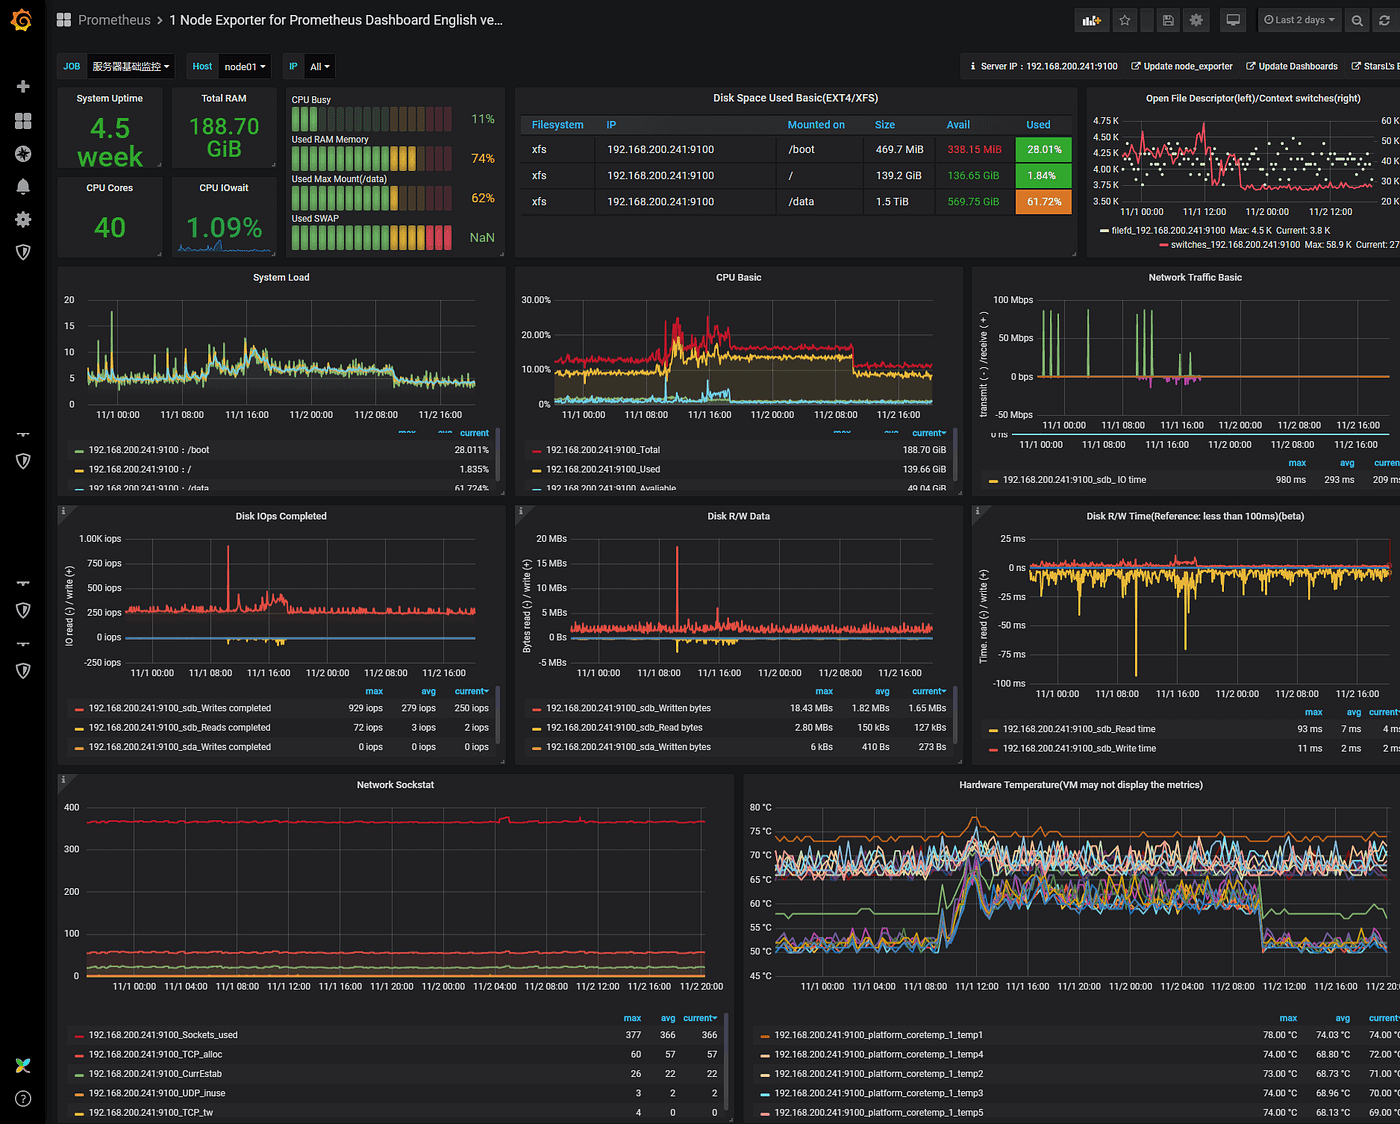Open the IP filter dropdown
Screen dimensions: 1400x1124
click(x=319, y=66)
